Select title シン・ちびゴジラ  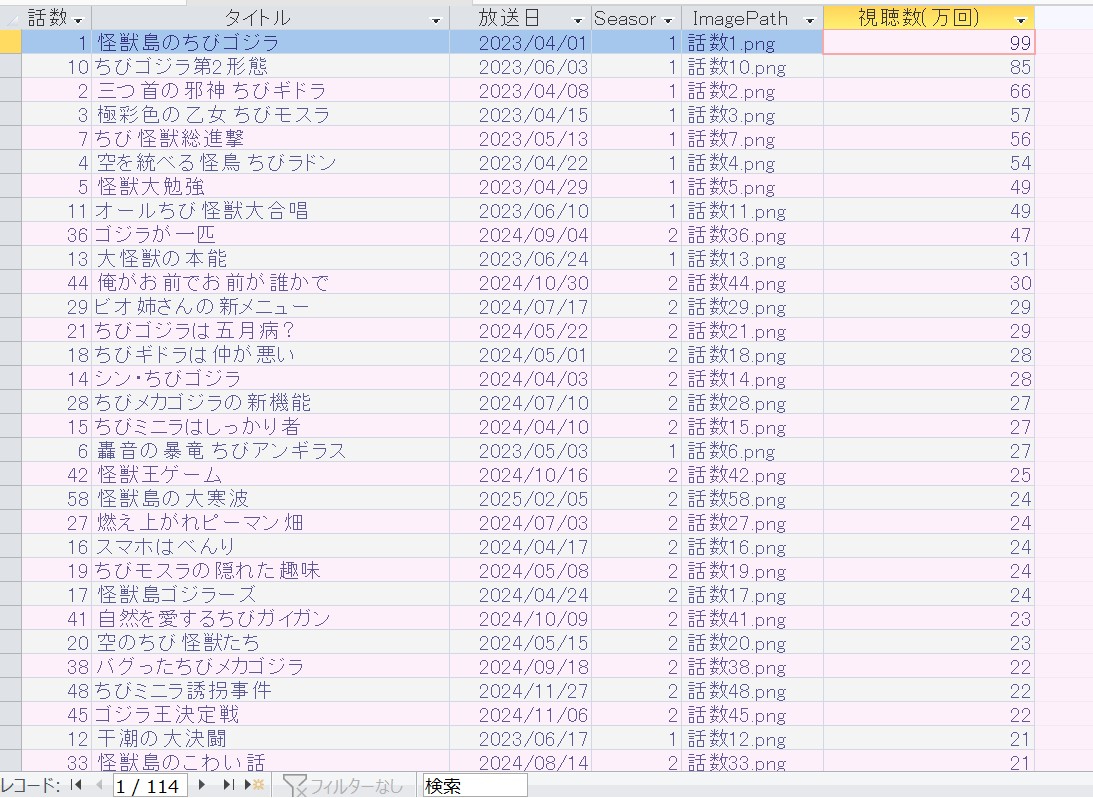click(x=270, y=379)
